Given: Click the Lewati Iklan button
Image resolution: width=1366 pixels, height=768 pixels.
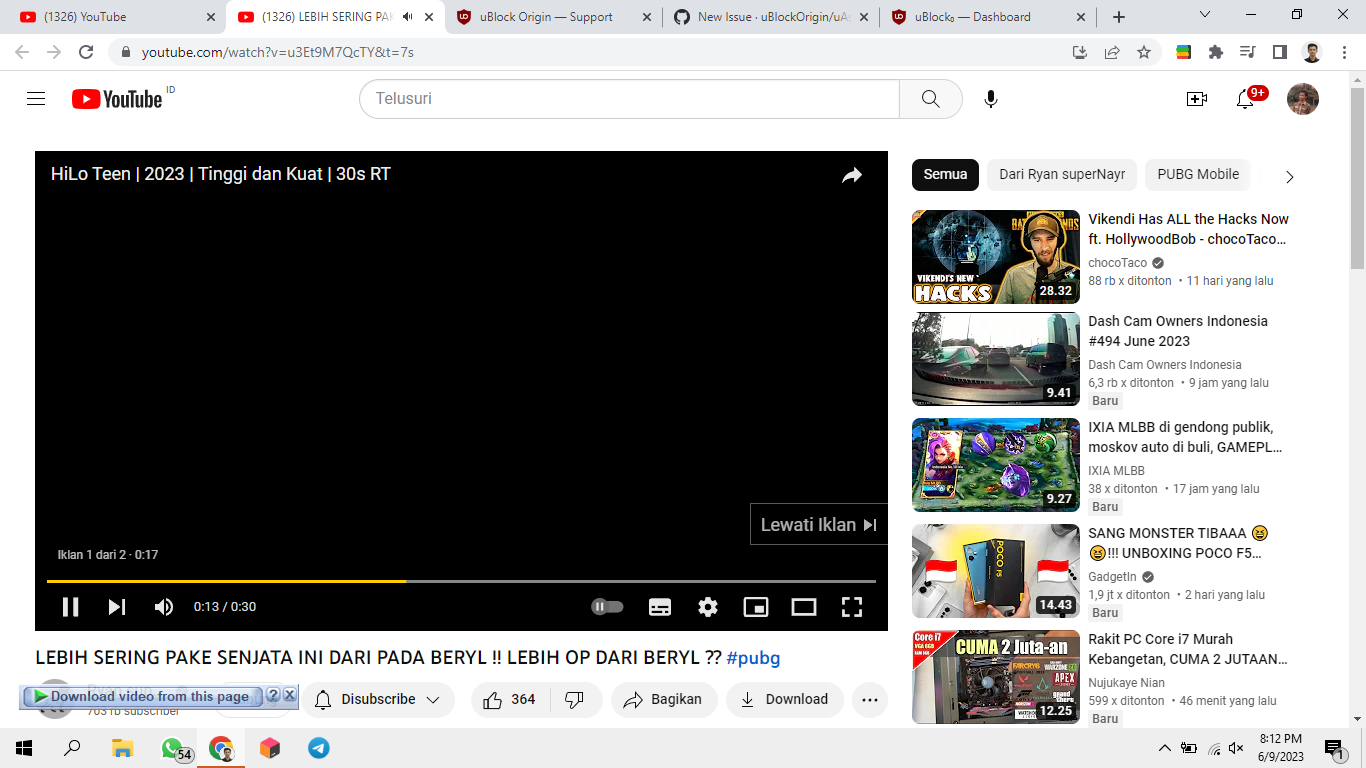Looking at the screenshot, I should [818, 524].
